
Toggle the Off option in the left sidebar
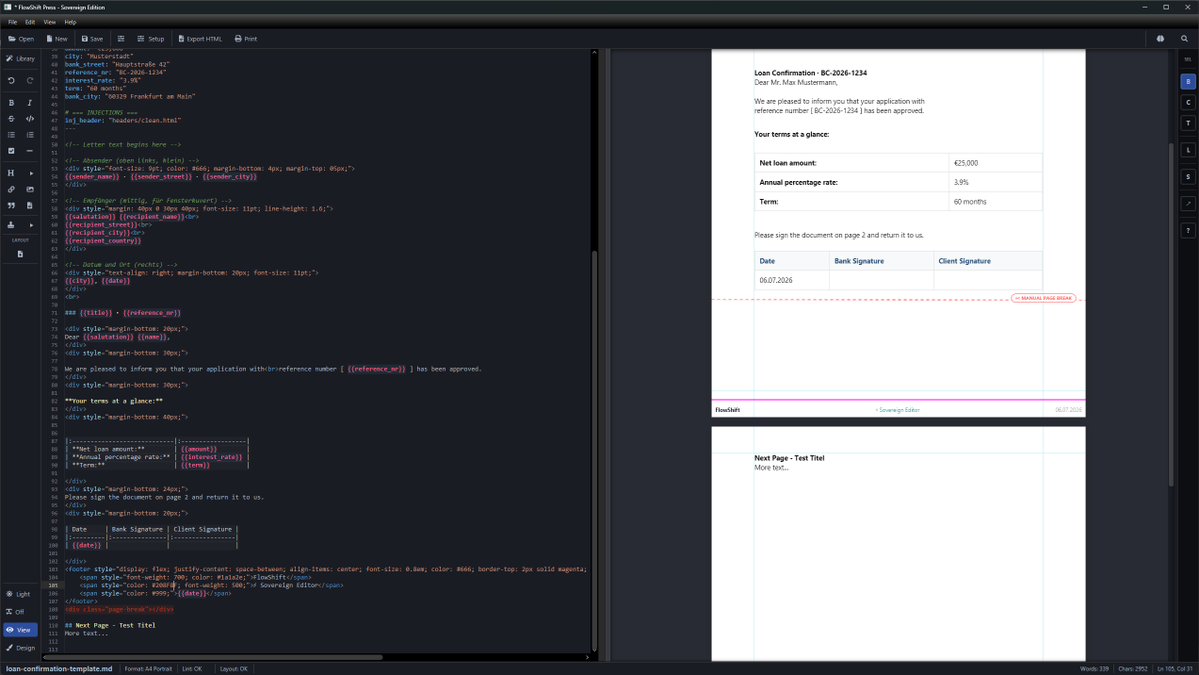pyautogui.click(x=16, y=612)
